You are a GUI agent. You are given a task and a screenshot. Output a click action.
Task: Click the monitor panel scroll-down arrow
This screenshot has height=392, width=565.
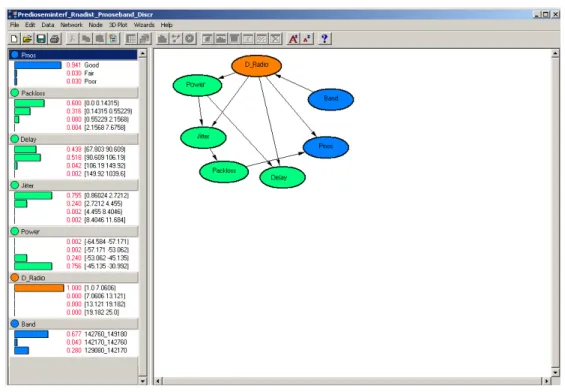pos(143,381)
